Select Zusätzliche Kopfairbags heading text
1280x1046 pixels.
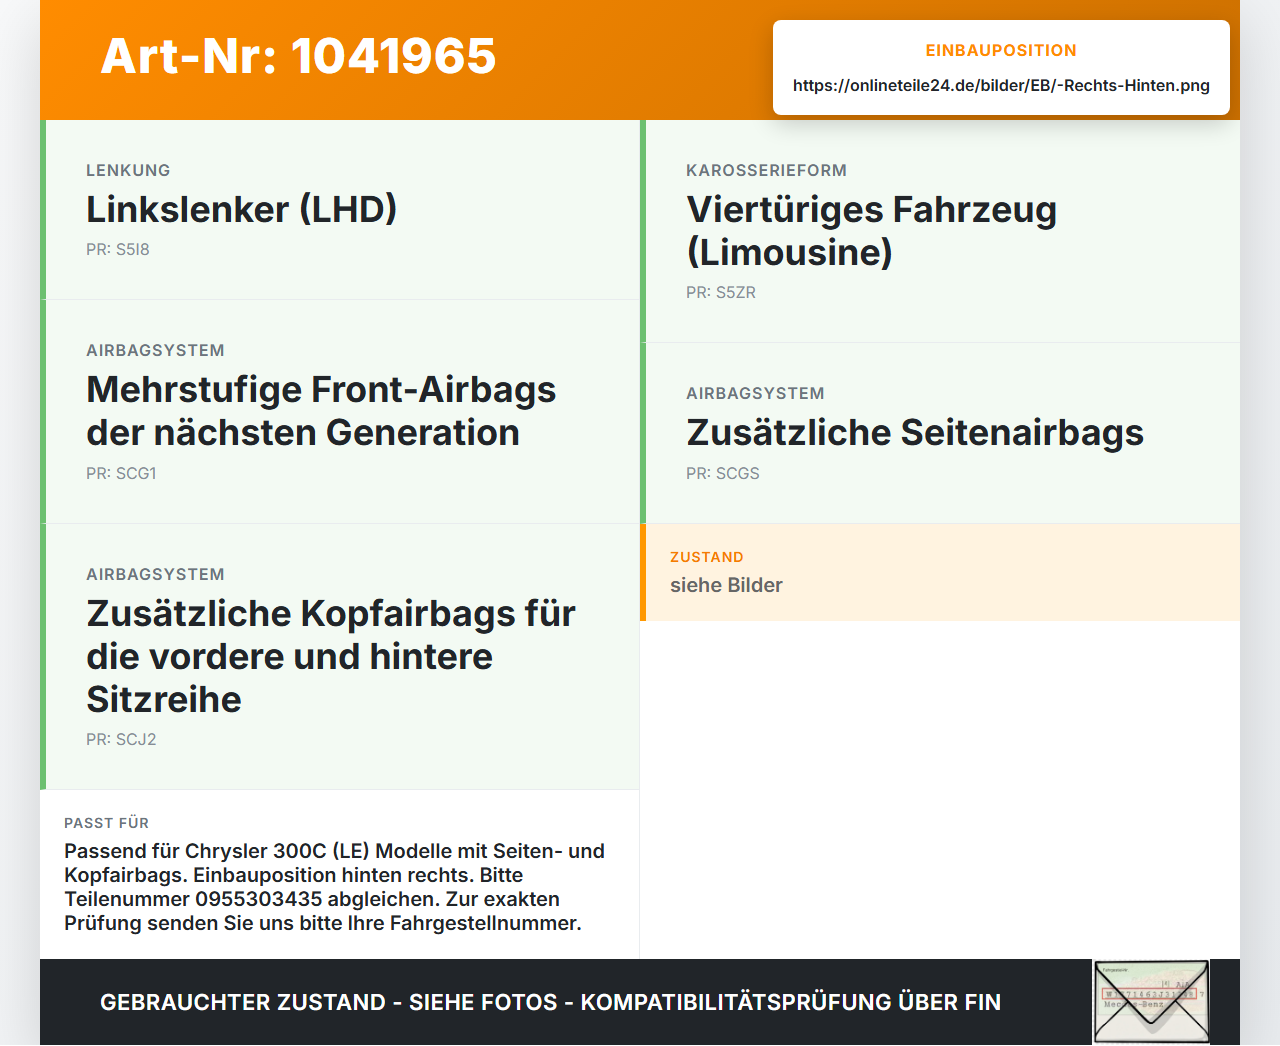(331, 657)
